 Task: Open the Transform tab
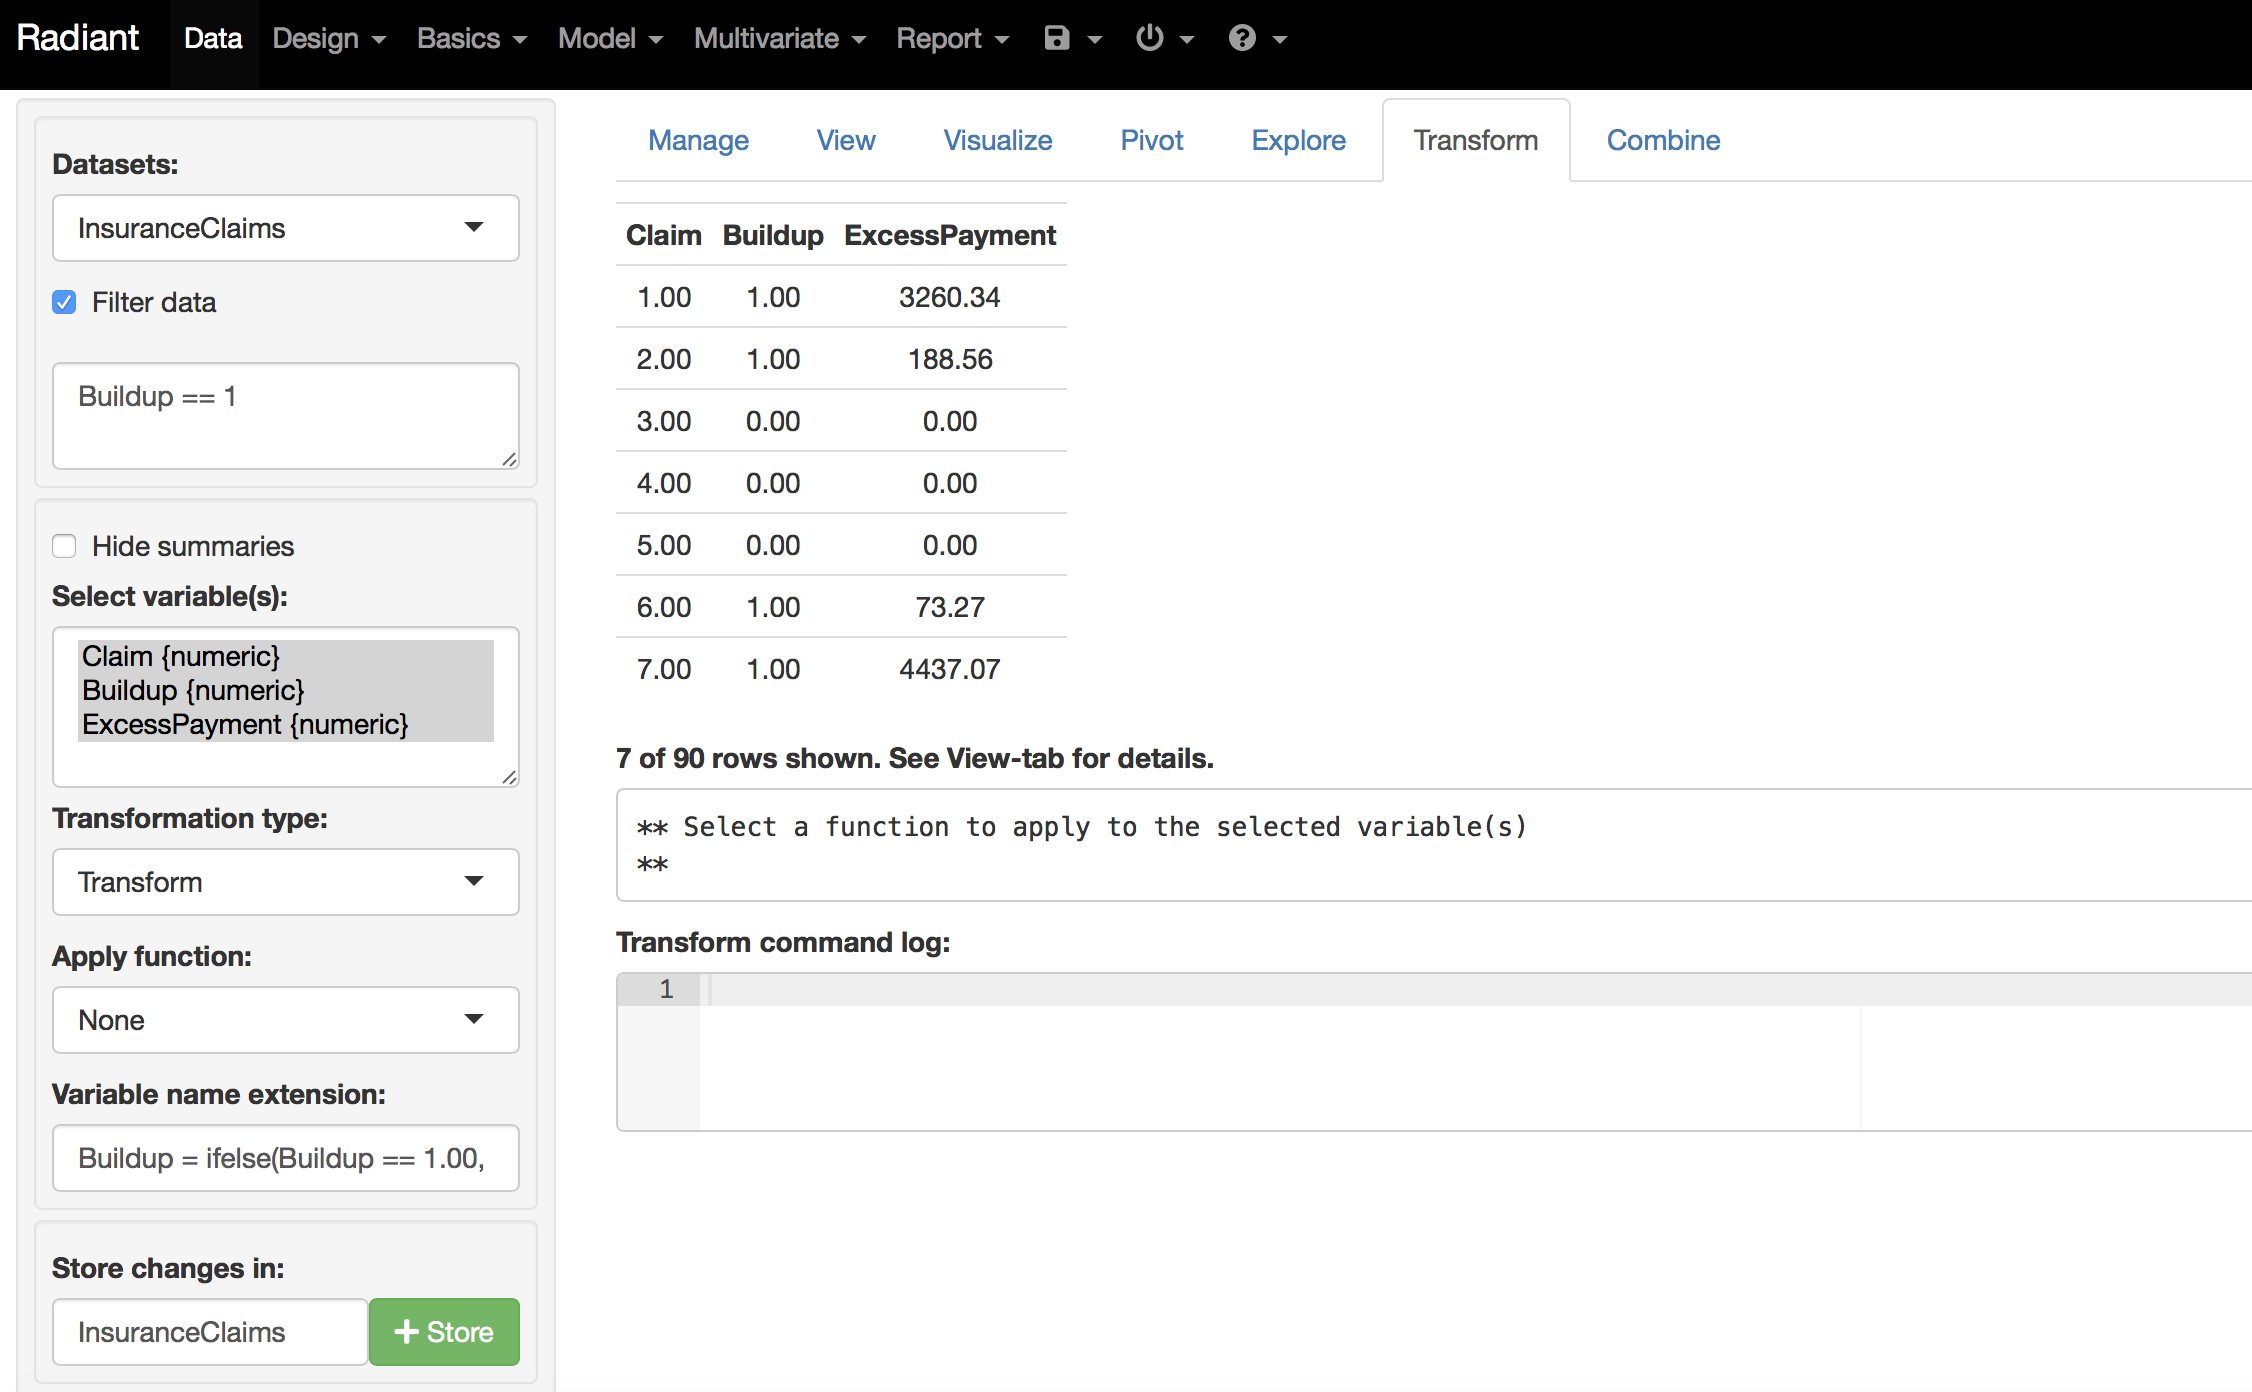click(x=1475, y=140)
